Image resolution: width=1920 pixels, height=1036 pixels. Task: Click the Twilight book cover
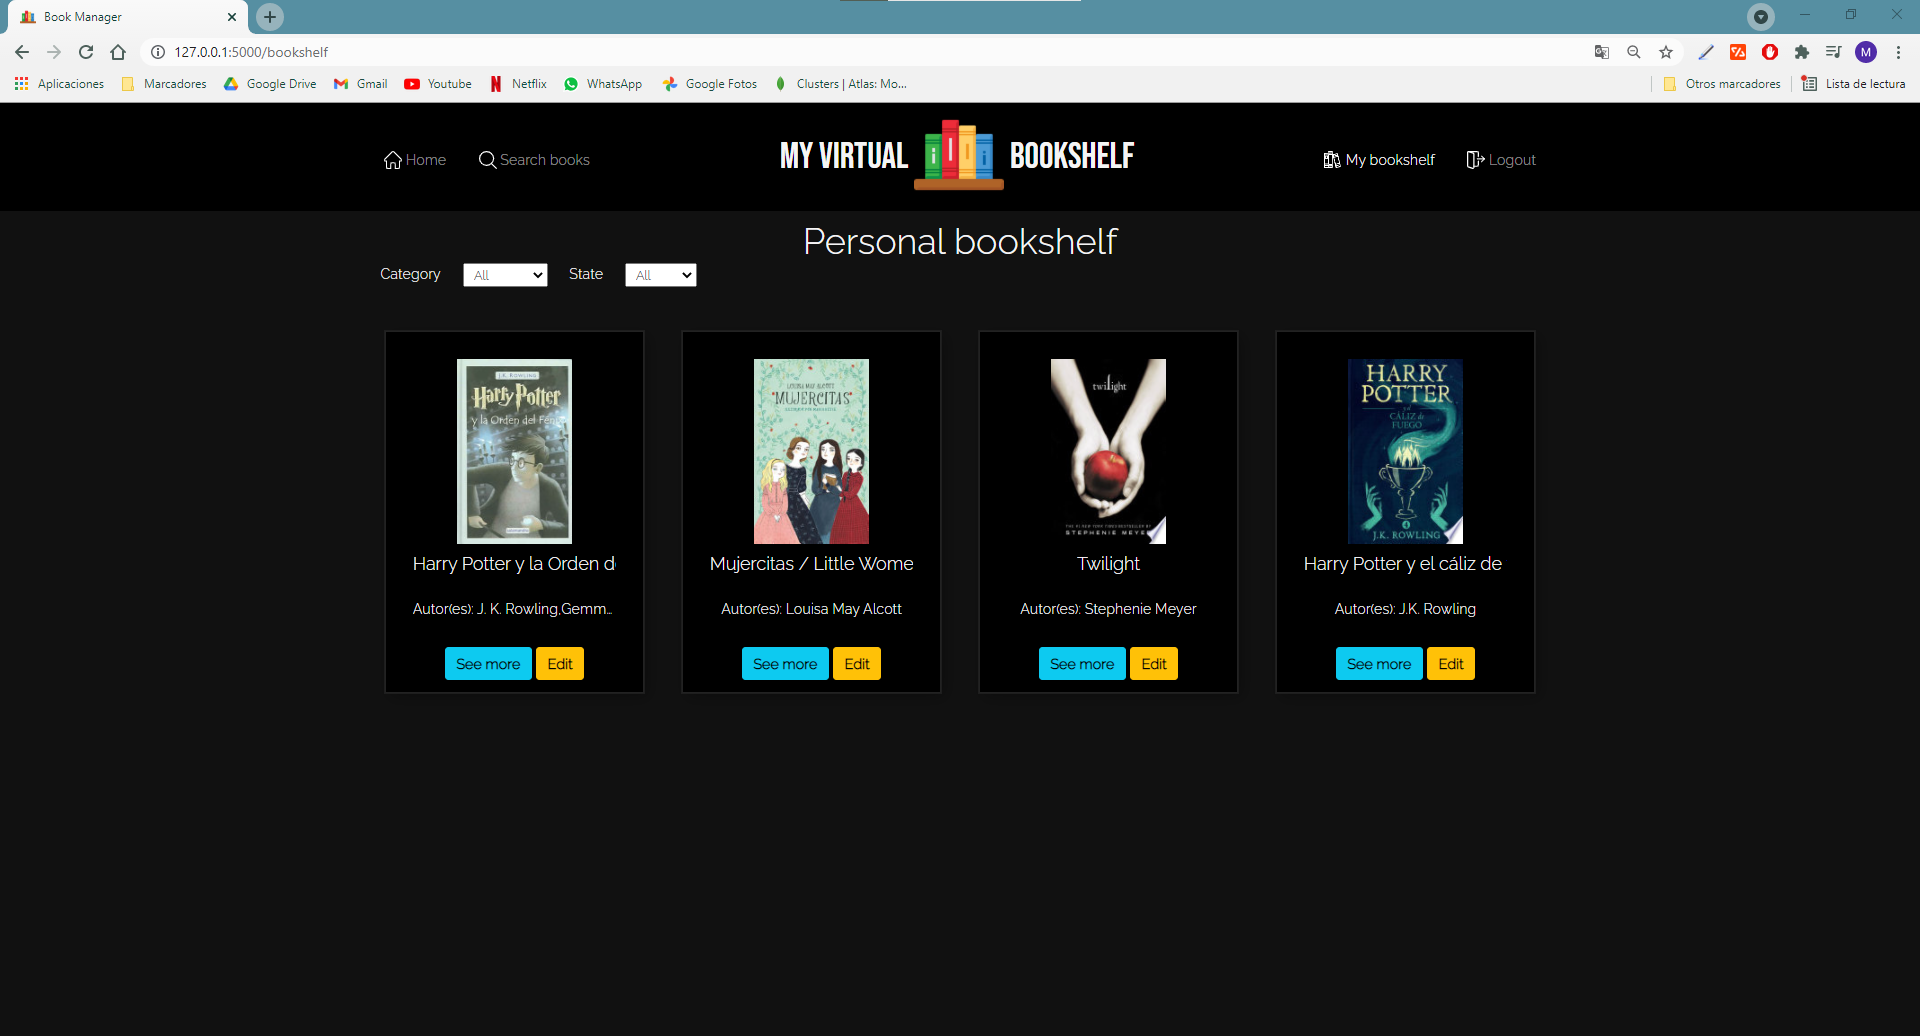(x=1108, y=451)
